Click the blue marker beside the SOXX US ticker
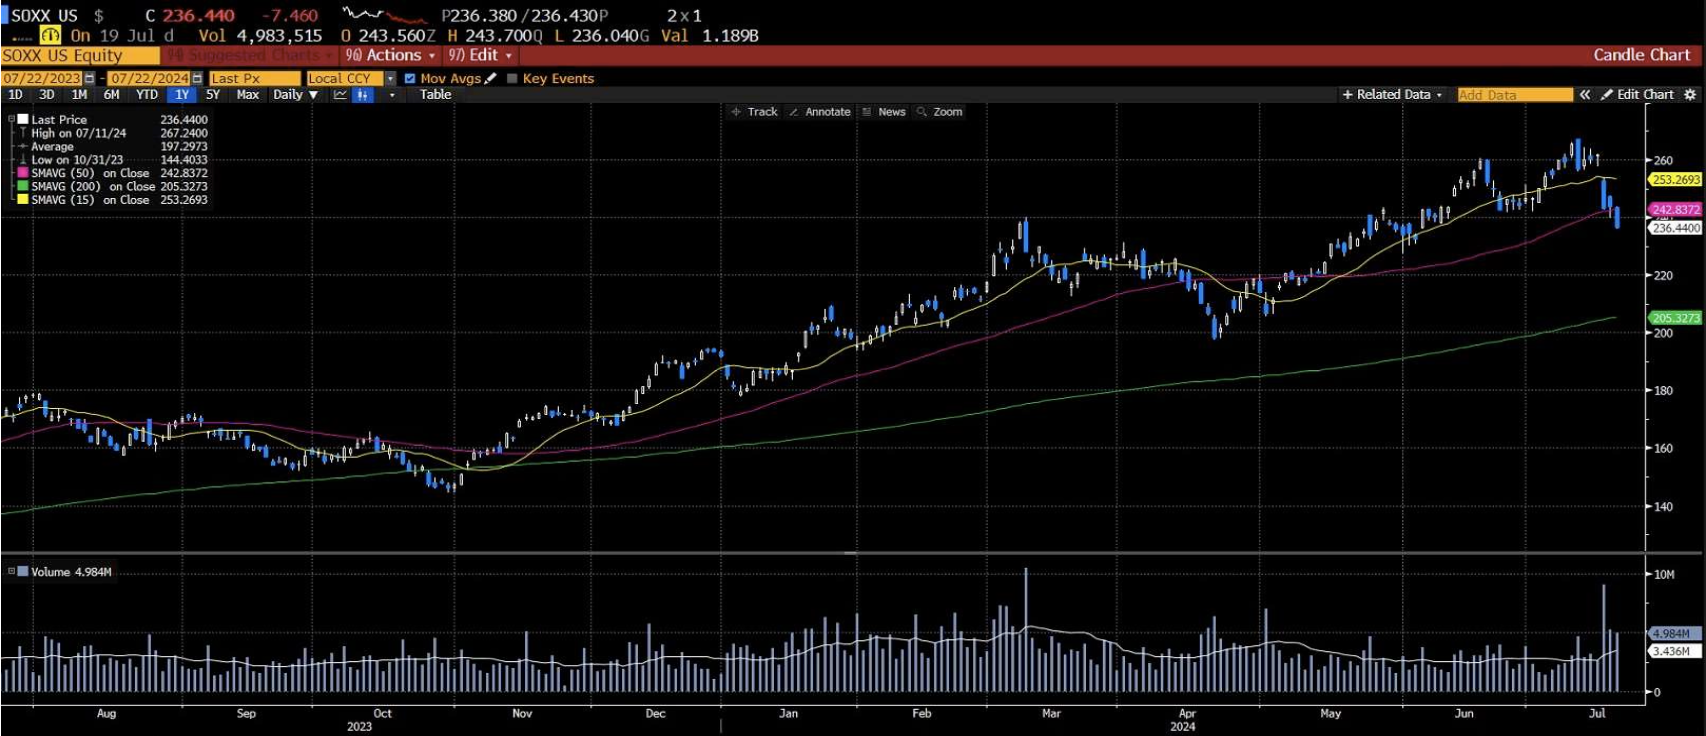 [x=4, y=15]
